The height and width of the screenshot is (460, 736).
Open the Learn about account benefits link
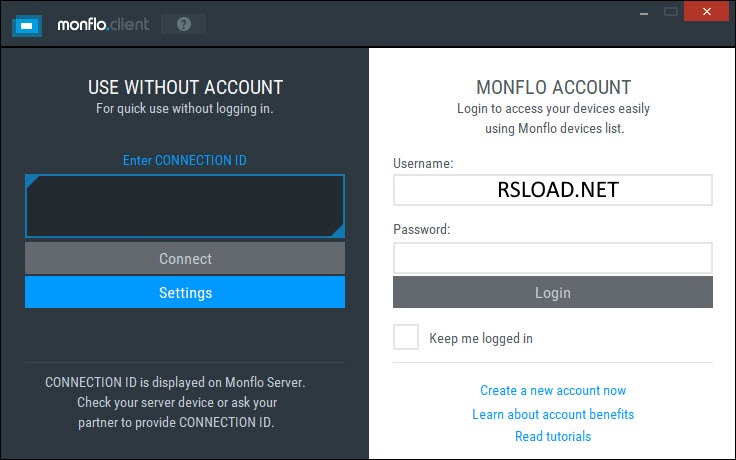pos(553,414)
